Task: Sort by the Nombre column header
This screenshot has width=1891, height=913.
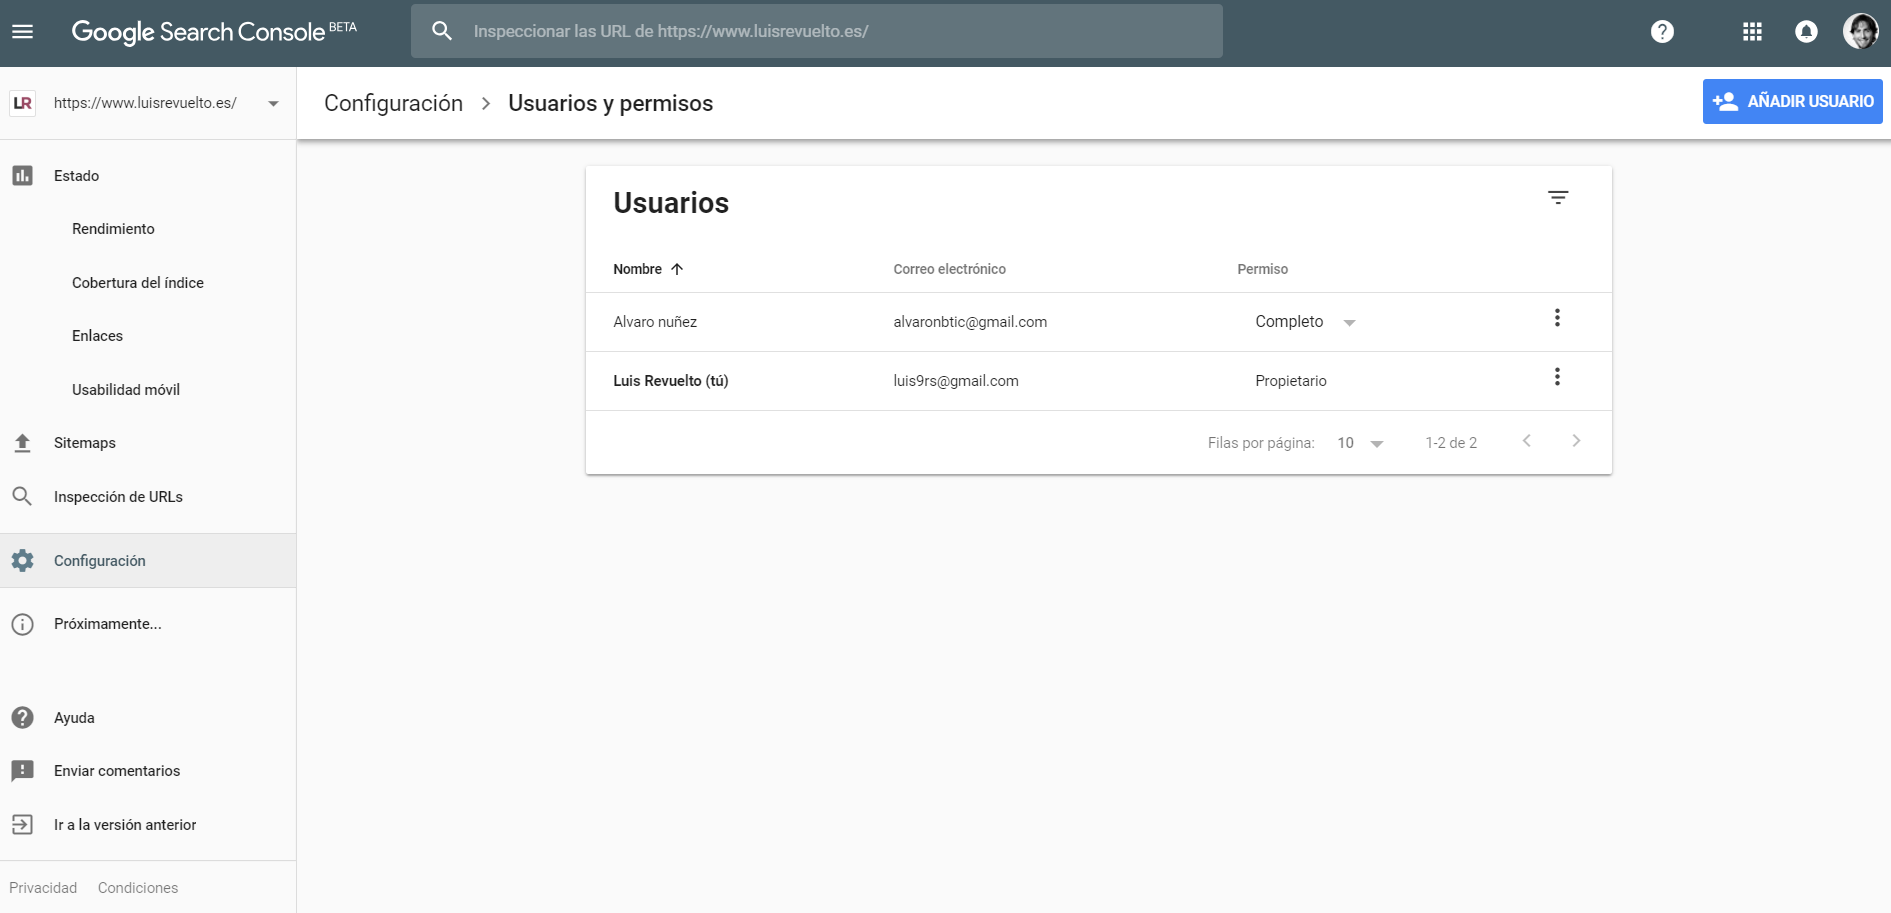Action: point(638,269)
